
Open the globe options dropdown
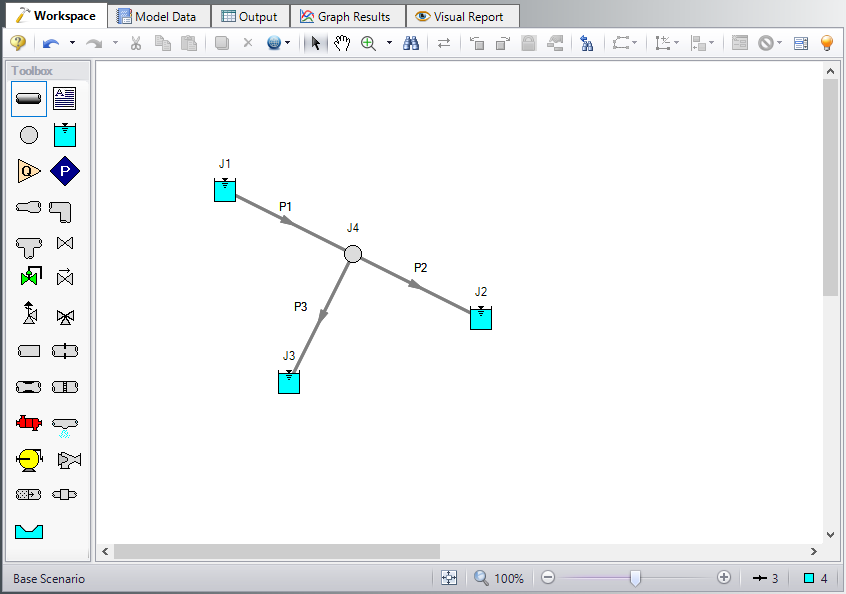point(287,43)
